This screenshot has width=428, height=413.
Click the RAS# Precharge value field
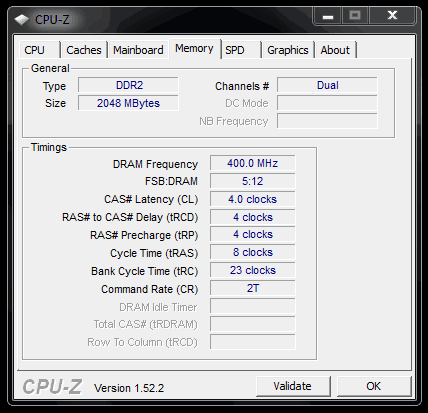coord(253,235)
